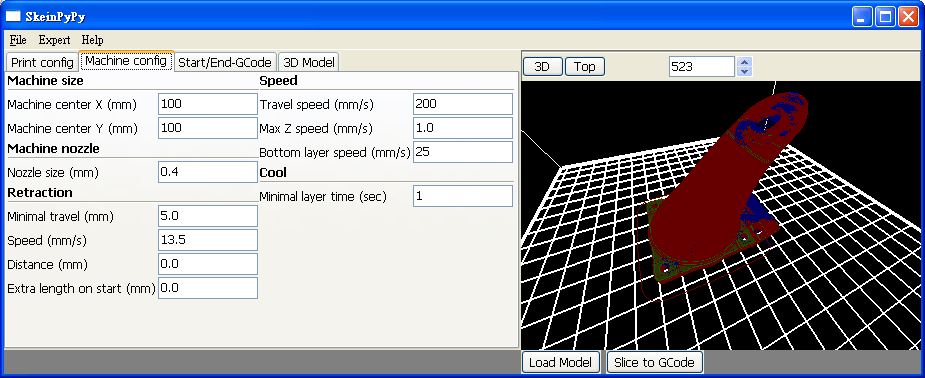Switch to the Start/End-GCode tab

(225, 63)
